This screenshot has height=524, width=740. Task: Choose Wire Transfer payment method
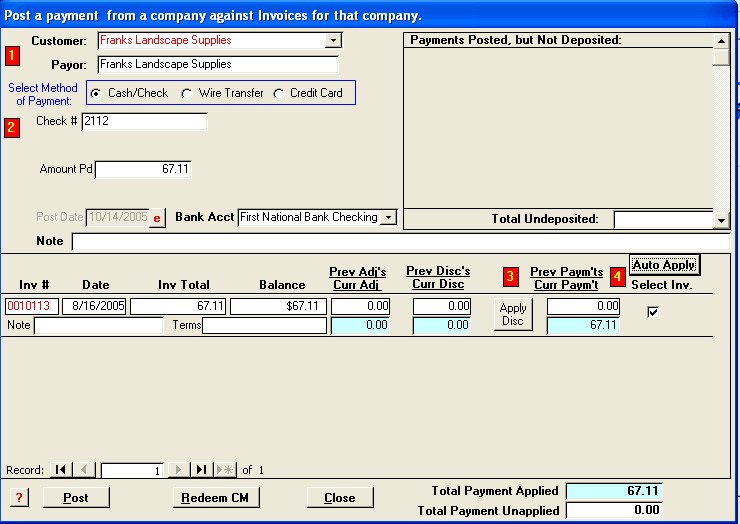tap(187, 93)
